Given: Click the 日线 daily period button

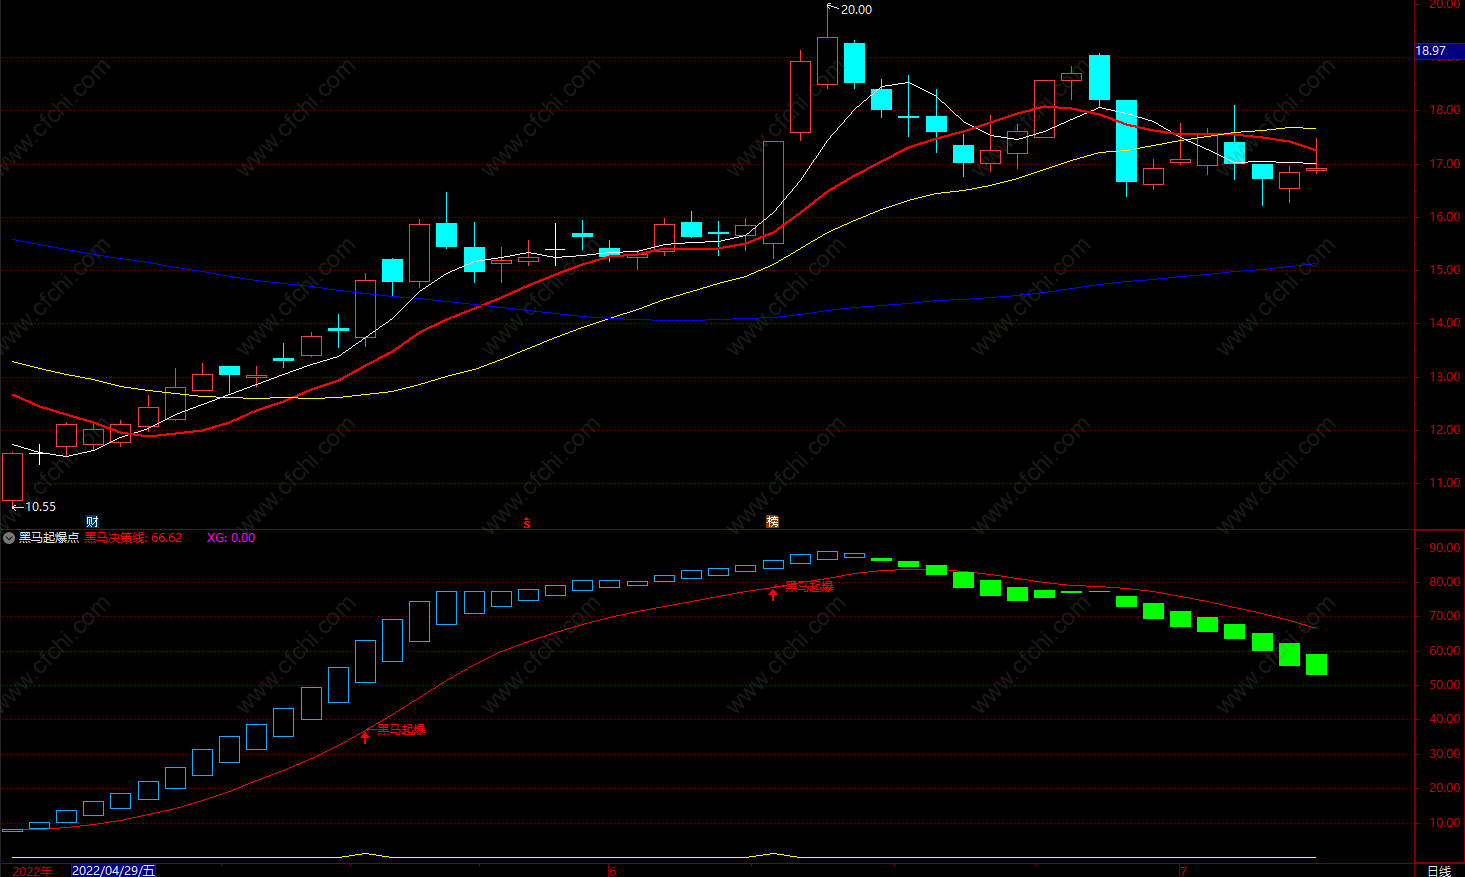Looking at the screenshot, I should coord(1439,871).
